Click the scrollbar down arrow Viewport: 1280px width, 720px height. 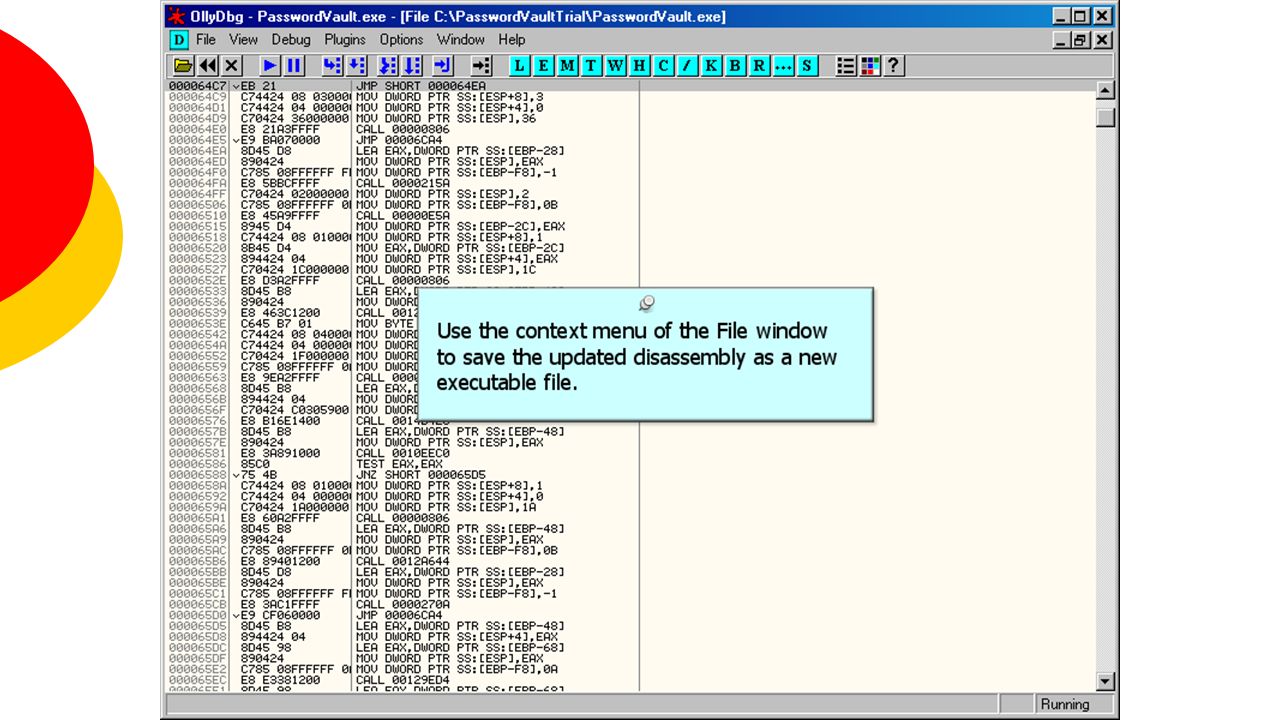pos(1105,682)
